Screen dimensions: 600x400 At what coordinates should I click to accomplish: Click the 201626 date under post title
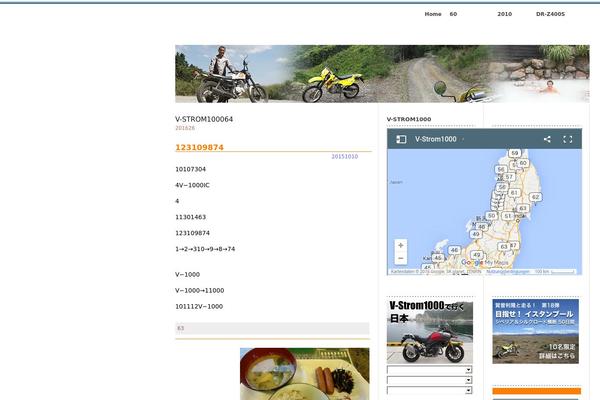point(185,128)
